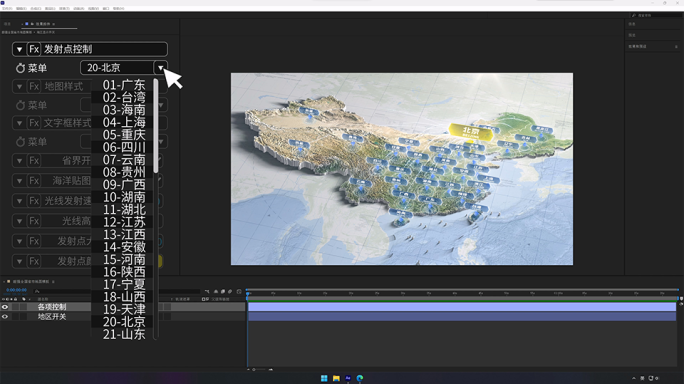684x384 pixels.
Task: Click the Fx icon of the 海洋贴图 effect
Action: [34, 181]
